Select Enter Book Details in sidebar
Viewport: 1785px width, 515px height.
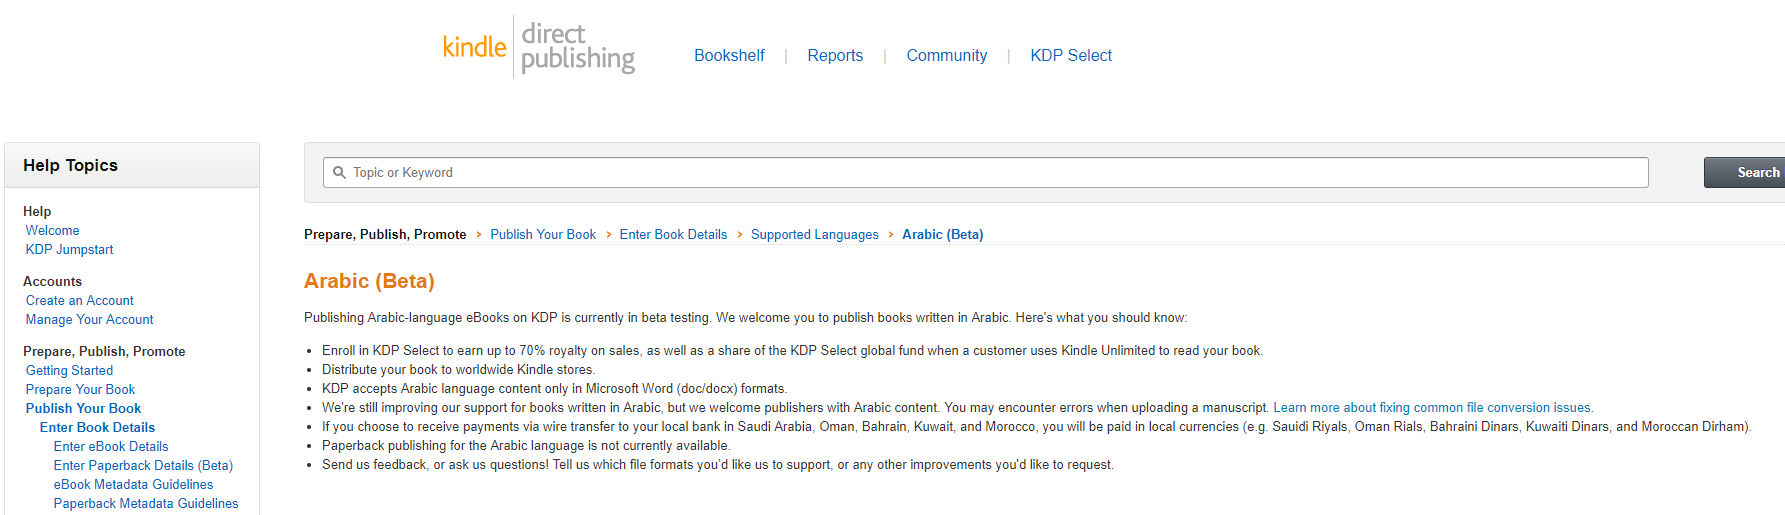(97, 427)
